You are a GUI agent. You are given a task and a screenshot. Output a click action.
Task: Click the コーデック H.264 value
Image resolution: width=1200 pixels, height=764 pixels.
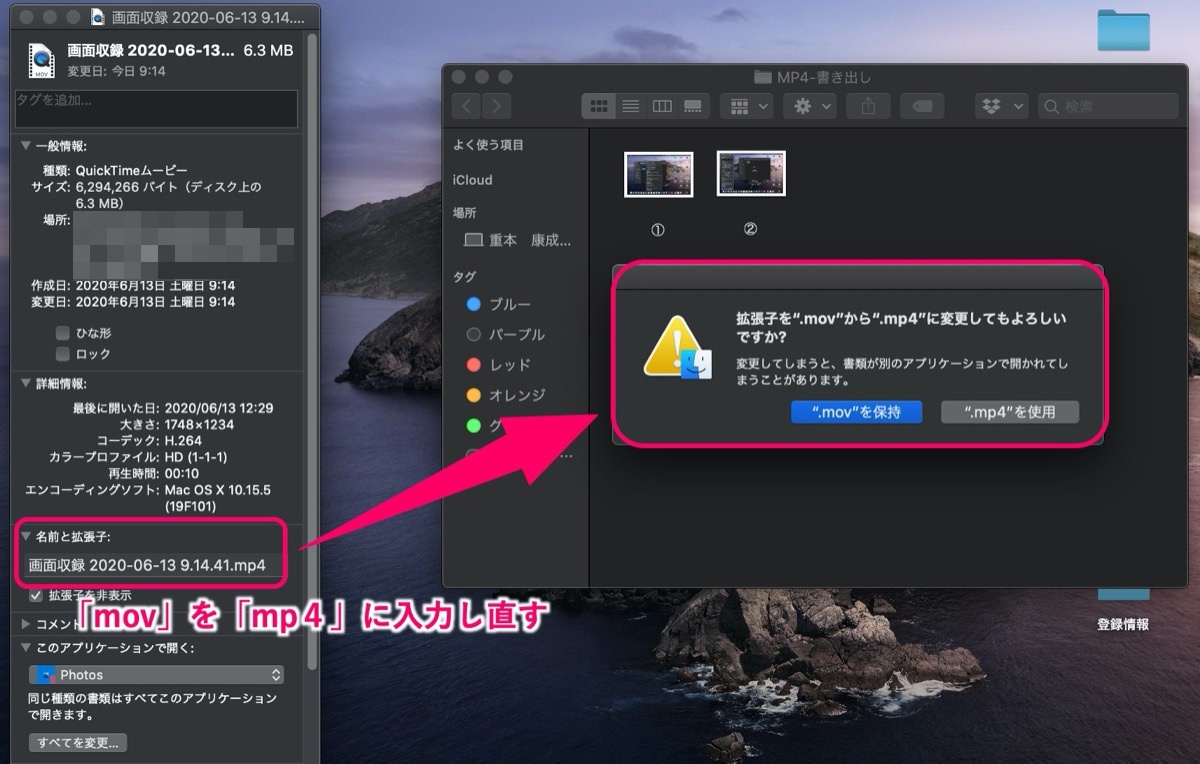(x=185, y=440)
